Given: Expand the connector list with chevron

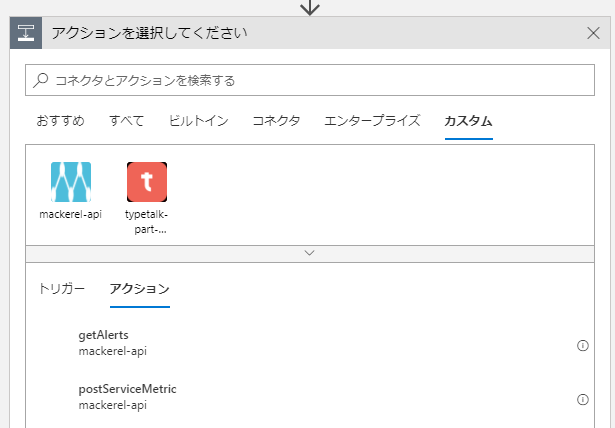Looking at the screenshot, I should click(x=310, y=254).
